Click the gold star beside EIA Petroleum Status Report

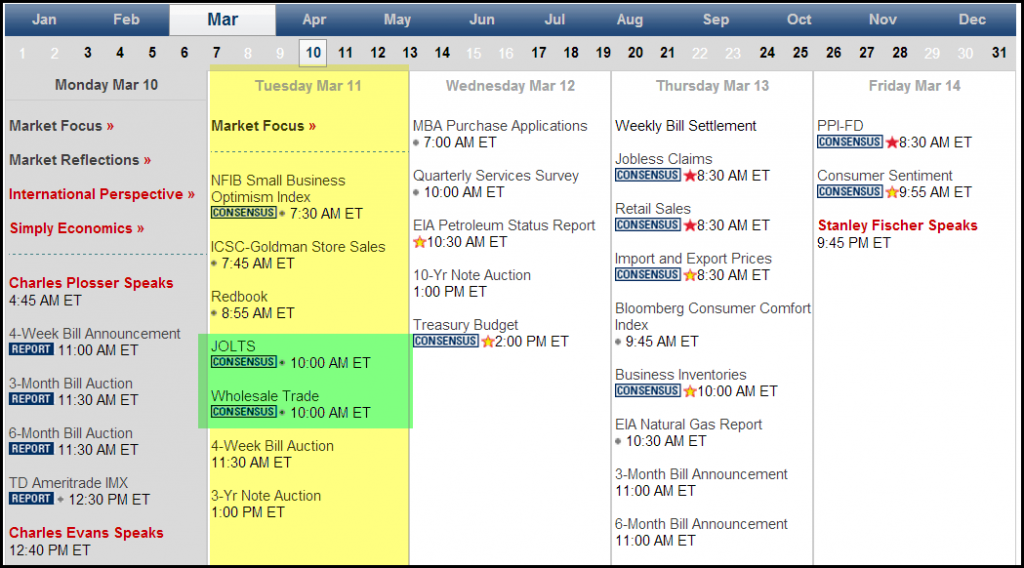(419, 242)
